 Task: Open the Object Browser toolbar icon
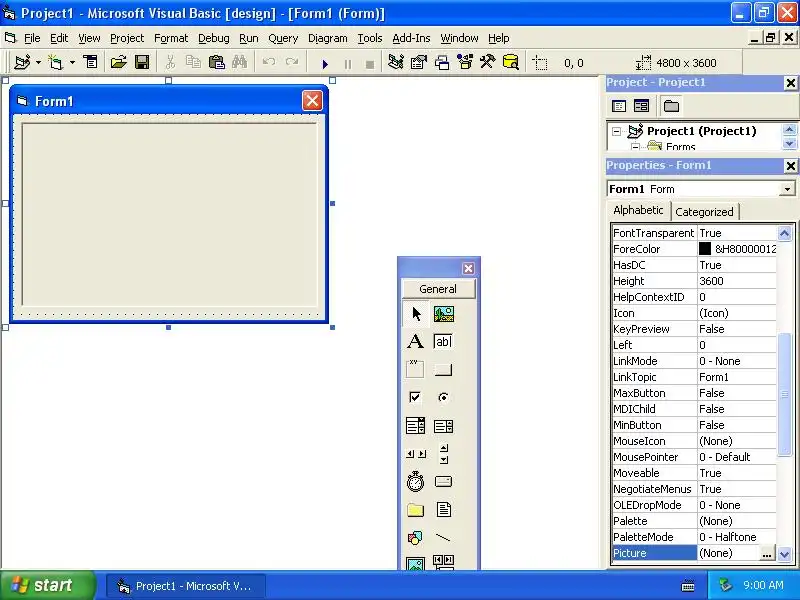click(465, 63)
